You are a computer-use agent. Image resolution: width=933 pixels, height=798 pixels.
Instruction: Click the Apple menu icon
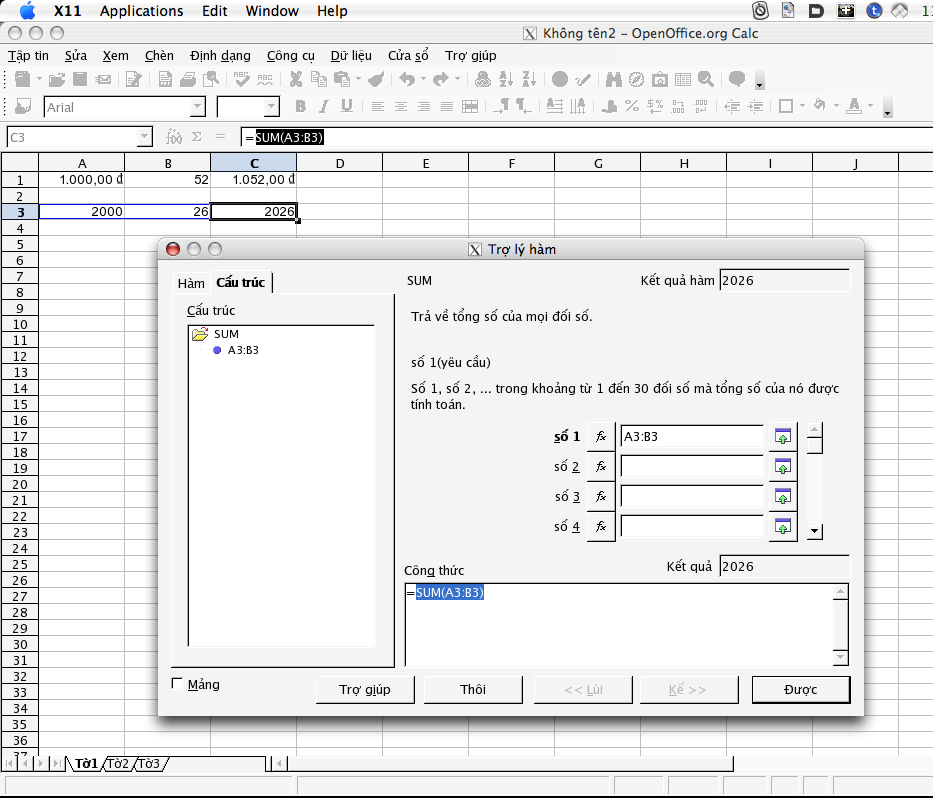point(27,11)
